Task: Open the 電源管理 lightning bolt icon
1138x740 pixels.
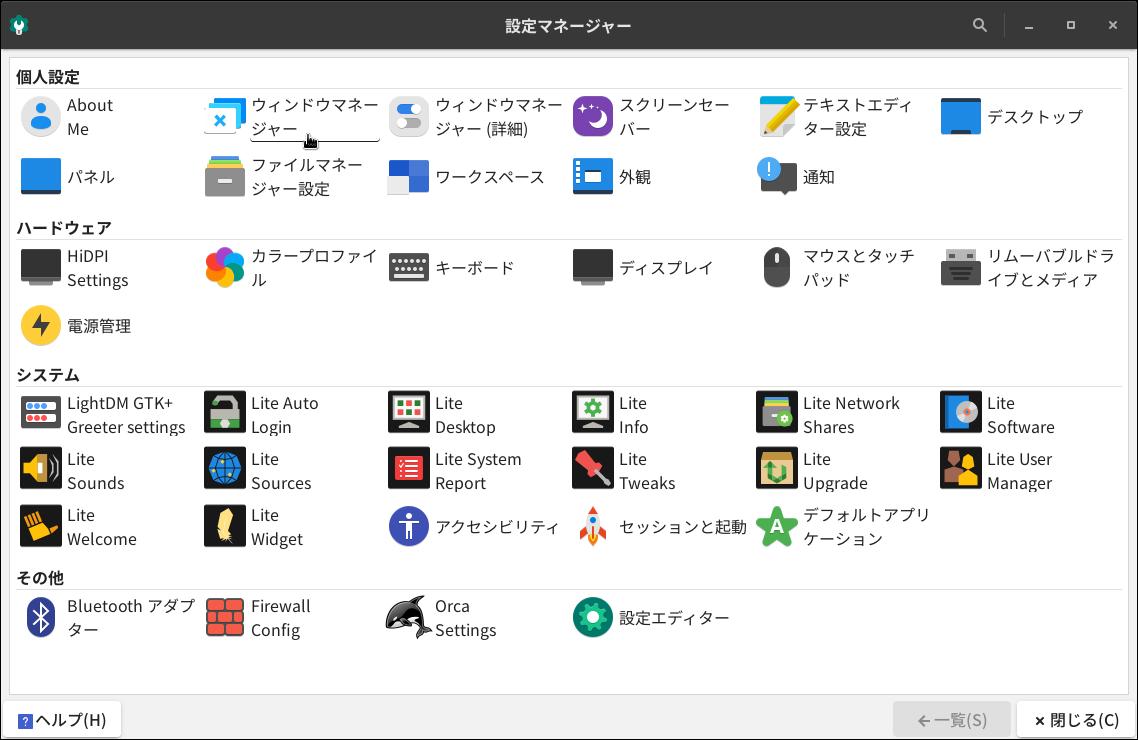Action: point(41,326)
